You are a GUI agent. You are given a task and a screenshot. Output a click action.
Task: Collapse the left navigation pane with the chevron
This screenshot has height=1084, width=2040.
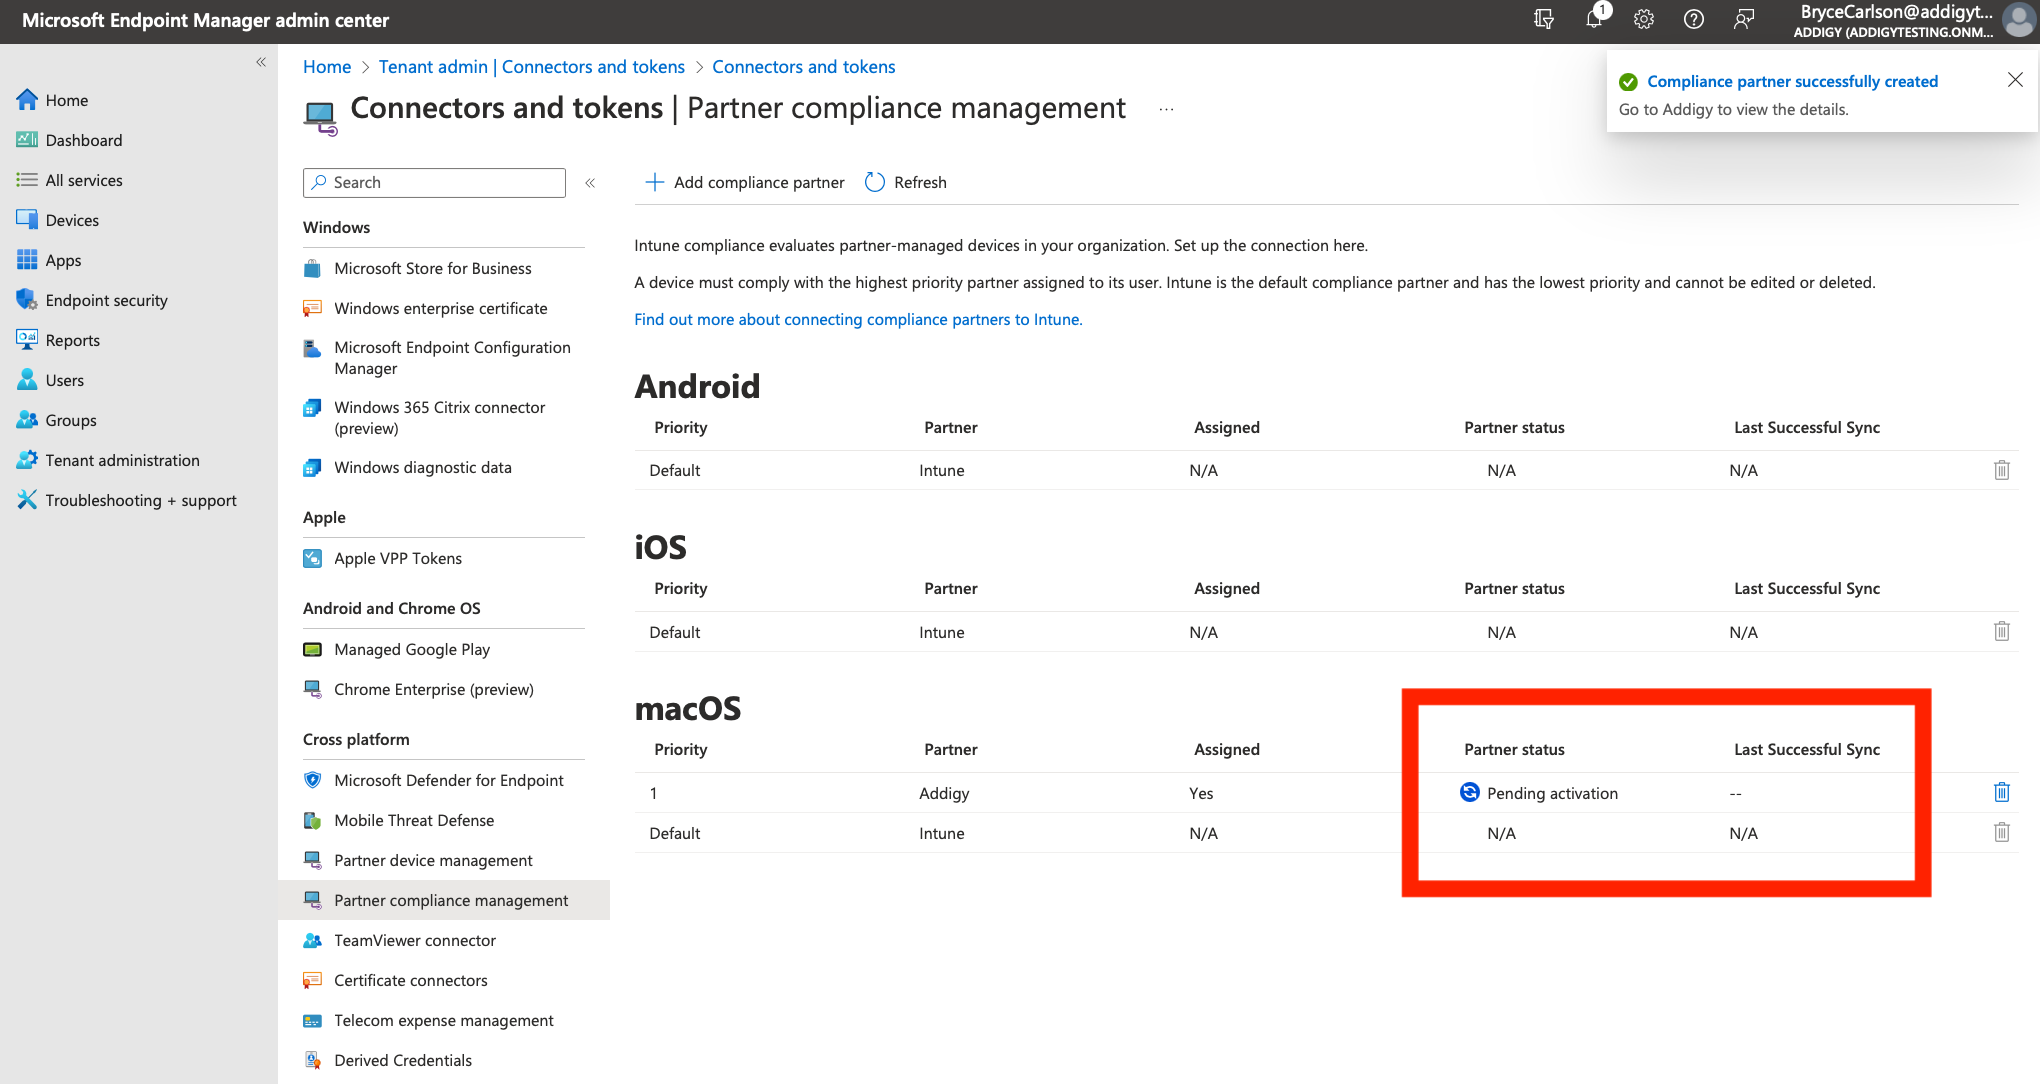pos(261,62)
